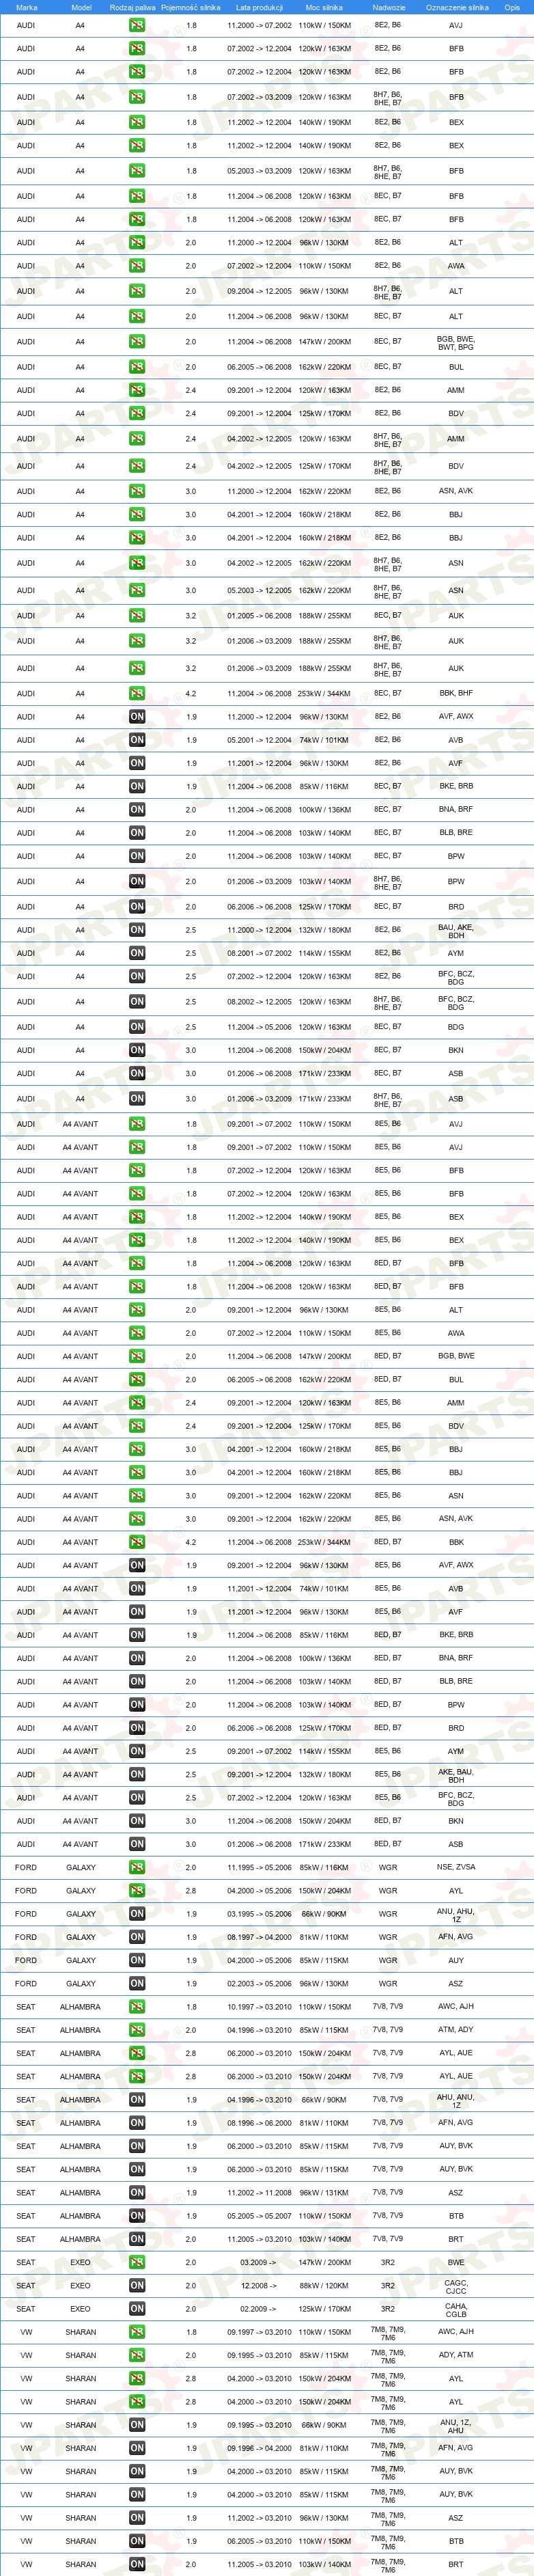The image size is (534, 2576).
Task: Click petrol icon in Seat Alhambra ATM, ADY row
Action: [x=137, y=2030]
